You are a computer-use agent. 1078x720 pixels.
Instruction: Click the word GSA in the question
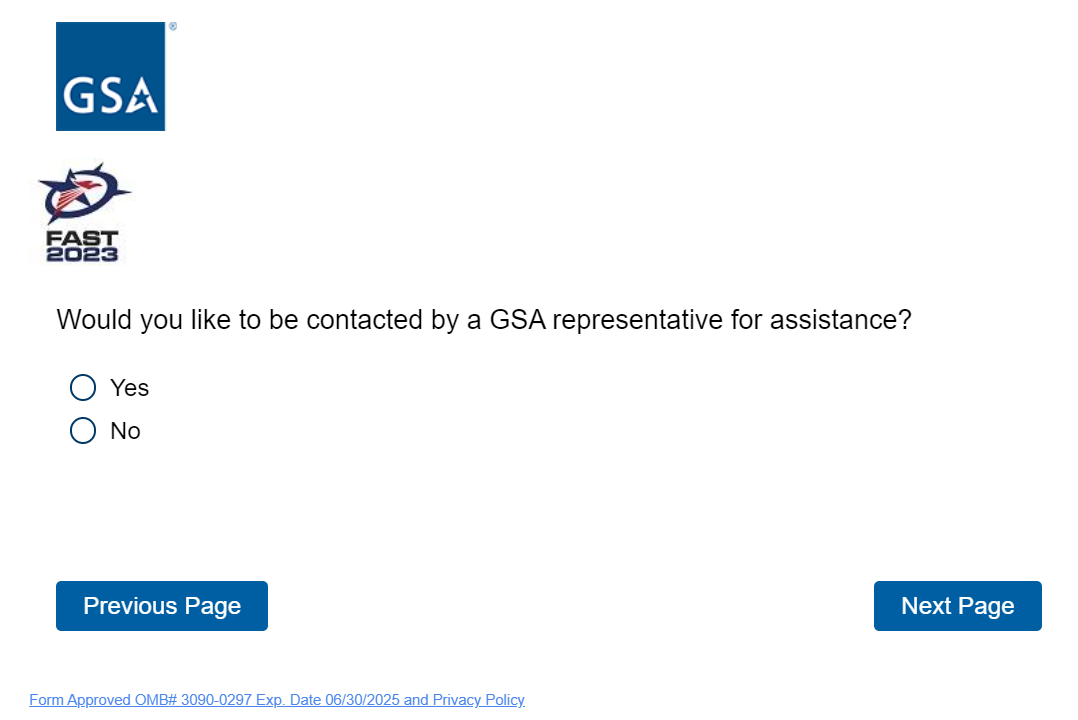517,320
